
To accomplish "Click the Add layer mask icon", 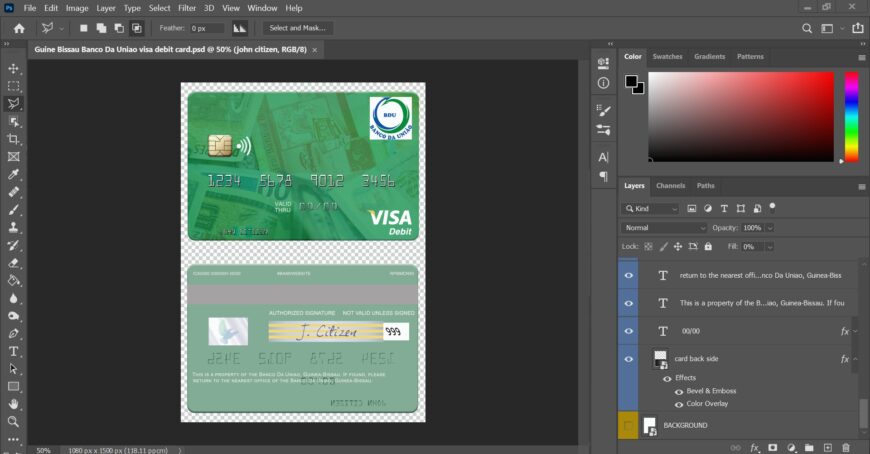I will coord(772,447).
